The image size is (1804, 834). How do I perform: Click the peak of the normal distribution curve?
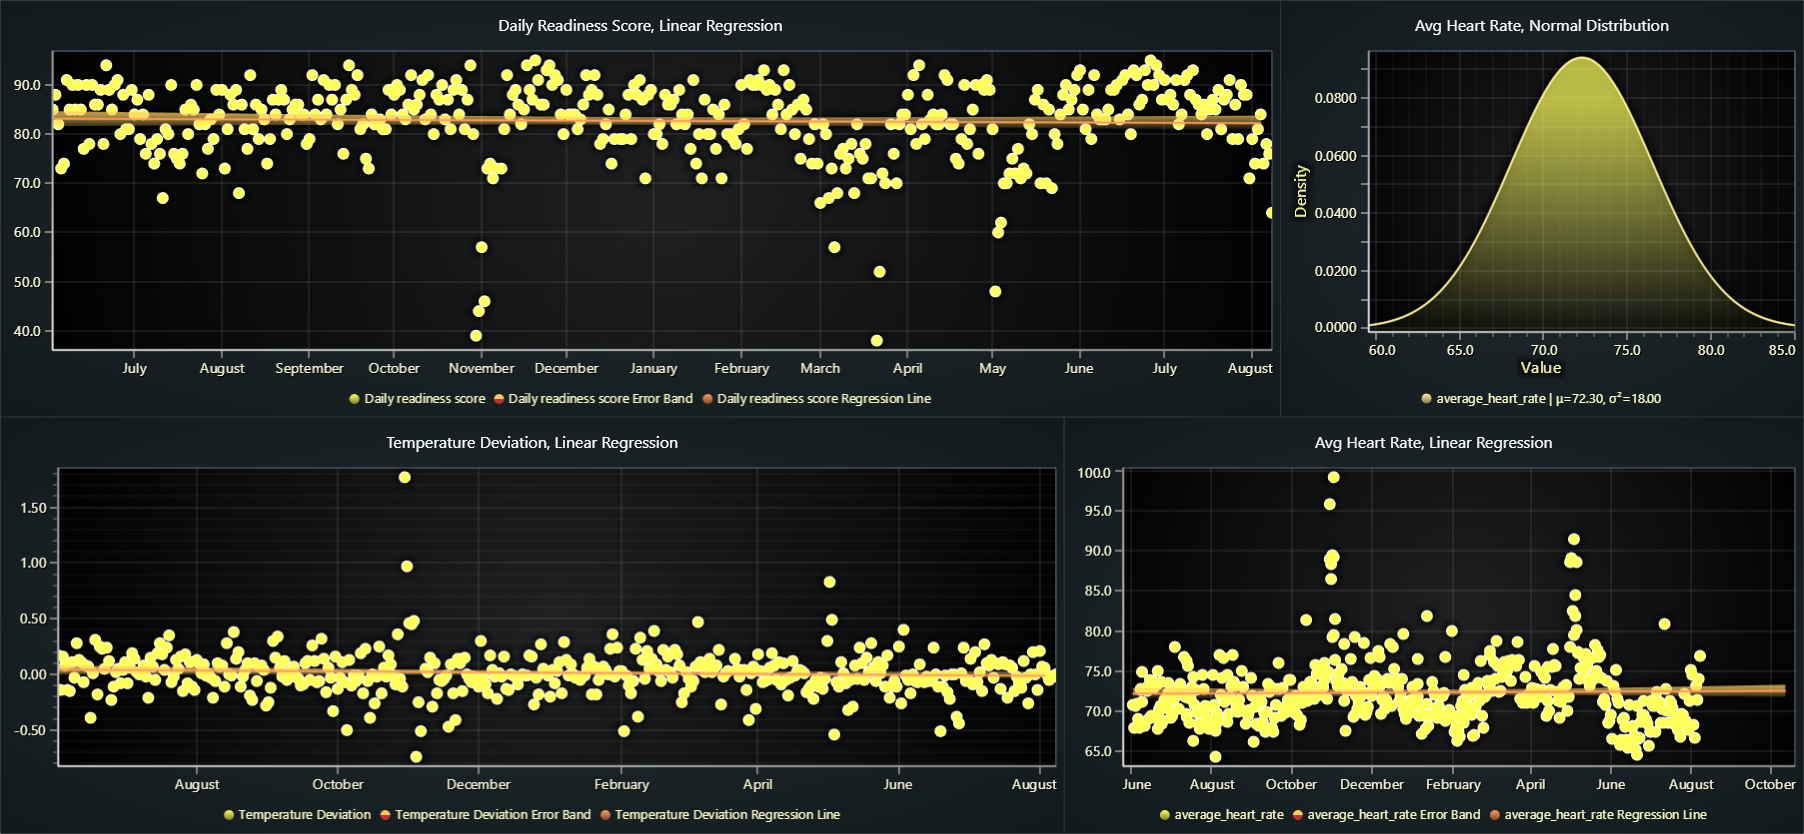tap(1581, 58)
